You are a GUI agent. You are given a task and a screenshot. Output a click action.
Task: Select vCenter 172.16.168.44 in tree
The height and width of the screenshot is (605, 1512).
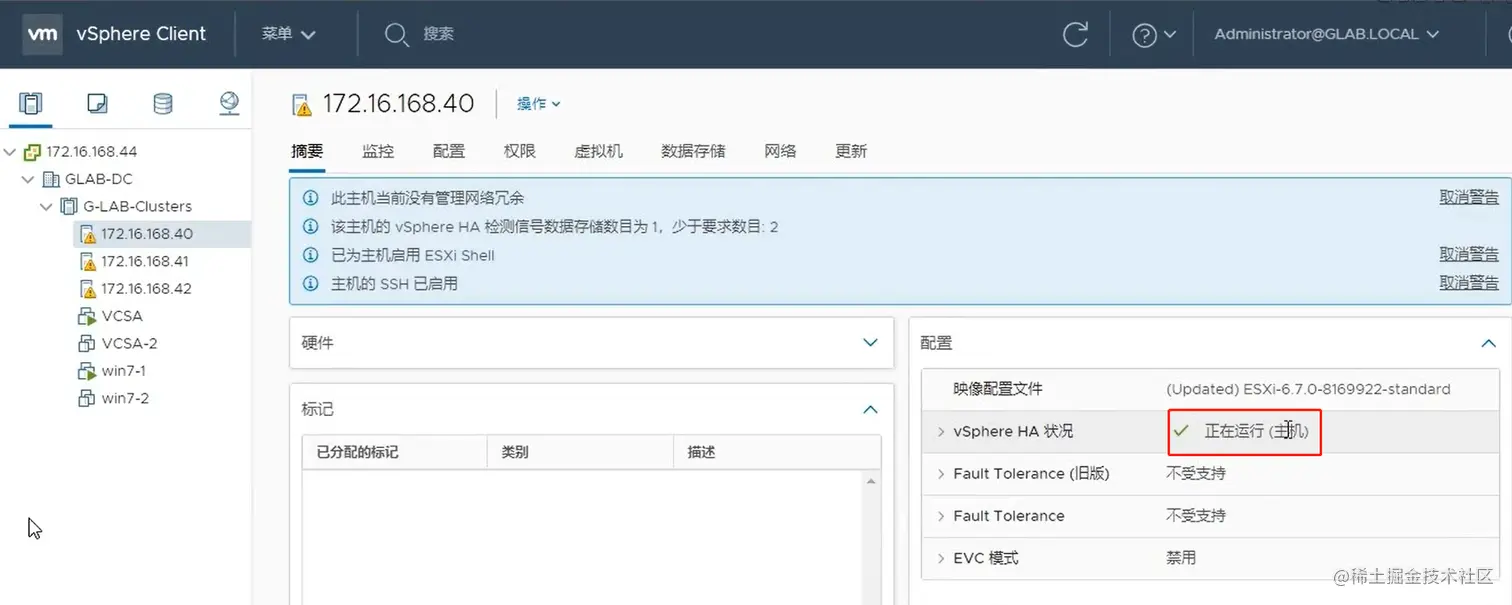click(91, 152)
